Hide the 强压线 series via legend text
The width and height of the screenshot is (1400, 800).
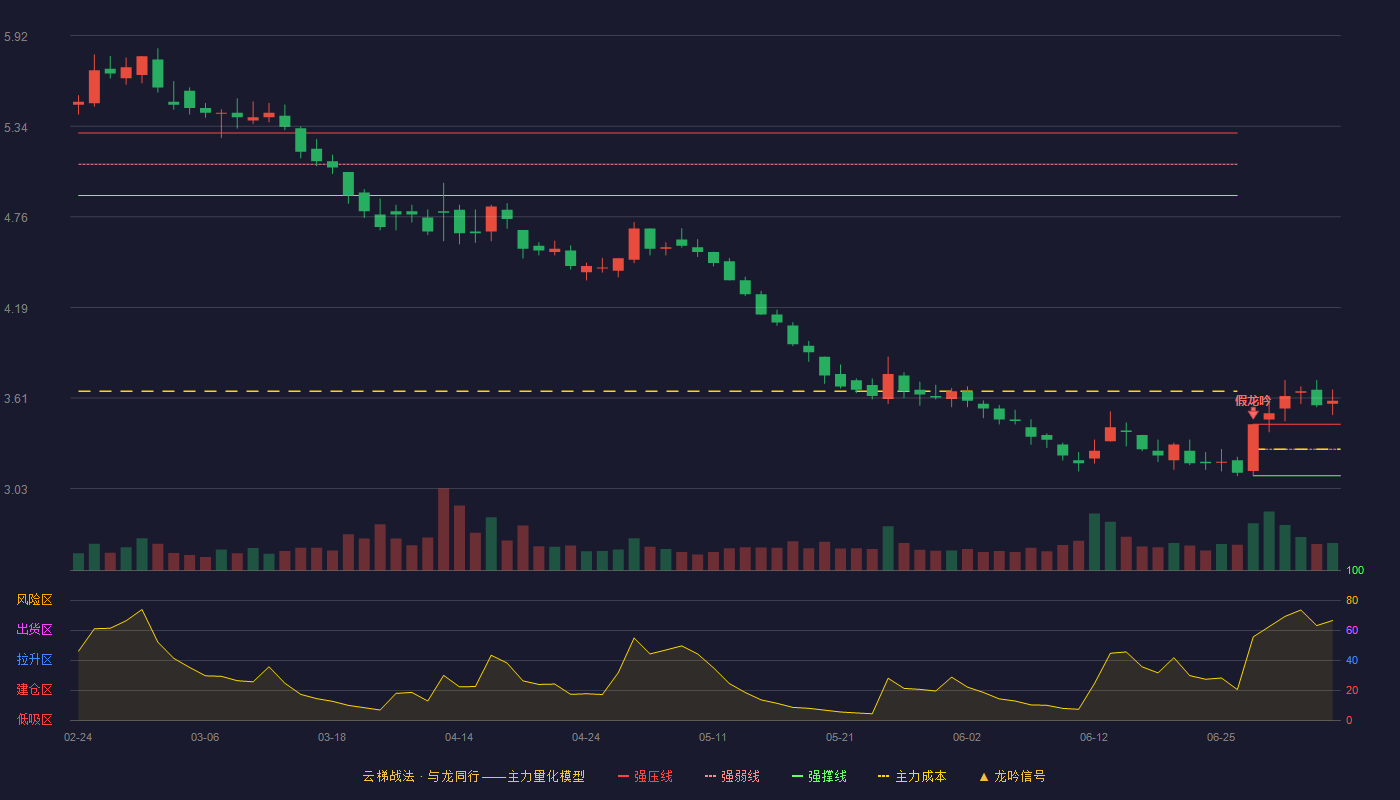653,776
